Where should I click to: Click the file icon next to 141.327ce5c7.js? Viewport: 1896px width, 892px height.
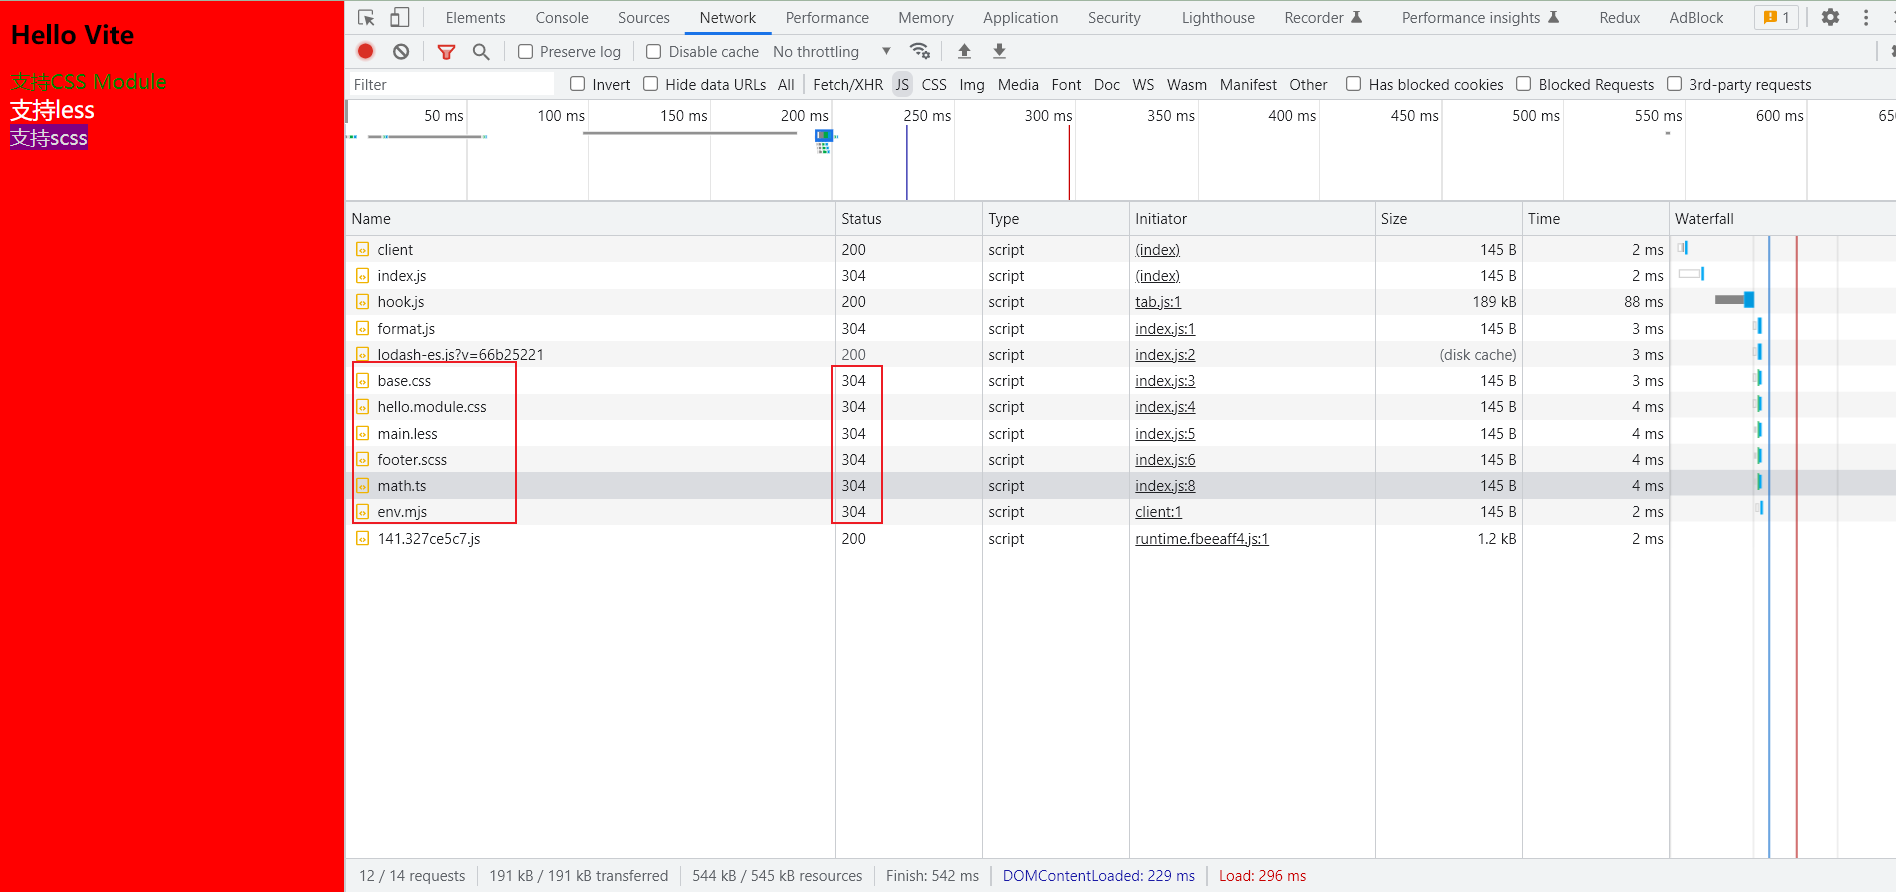pyautogui.click(x=363, y=539)
